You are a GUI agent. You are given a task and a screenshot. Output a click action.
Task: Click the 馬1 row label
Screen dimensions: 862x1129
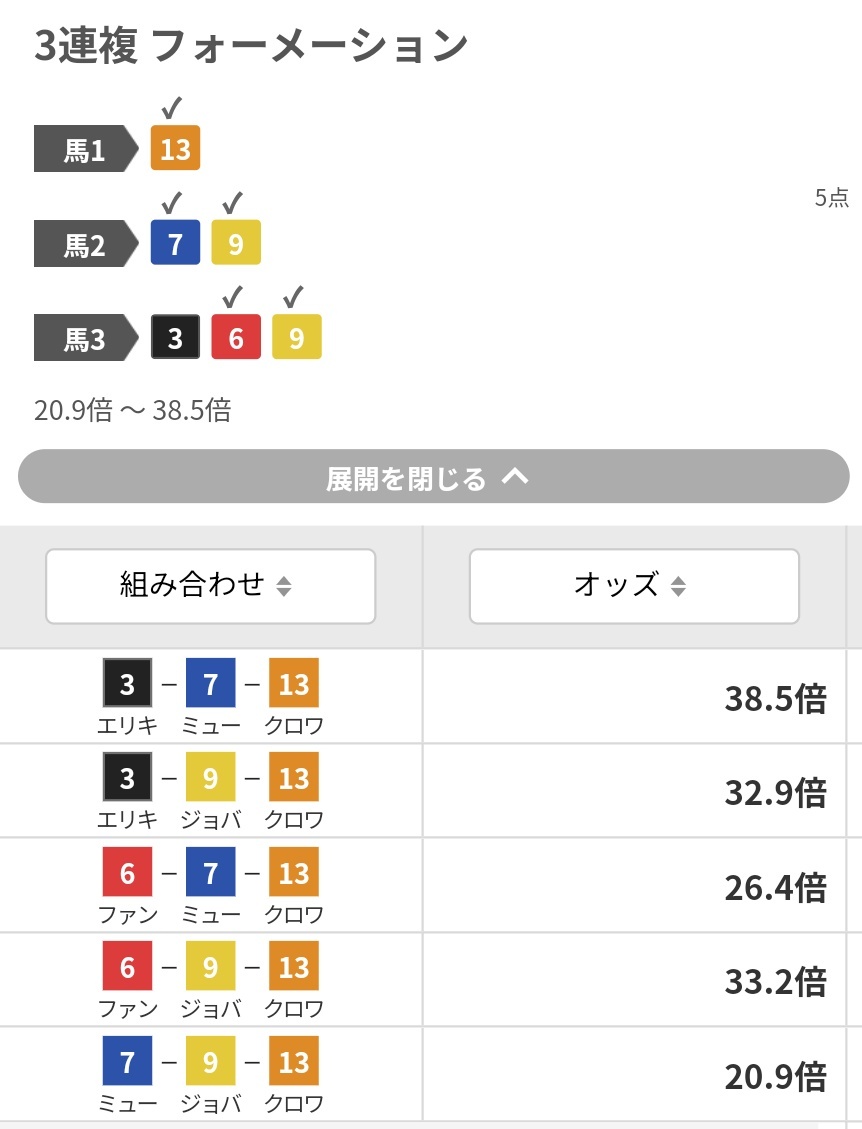click(x=86, y=149)
